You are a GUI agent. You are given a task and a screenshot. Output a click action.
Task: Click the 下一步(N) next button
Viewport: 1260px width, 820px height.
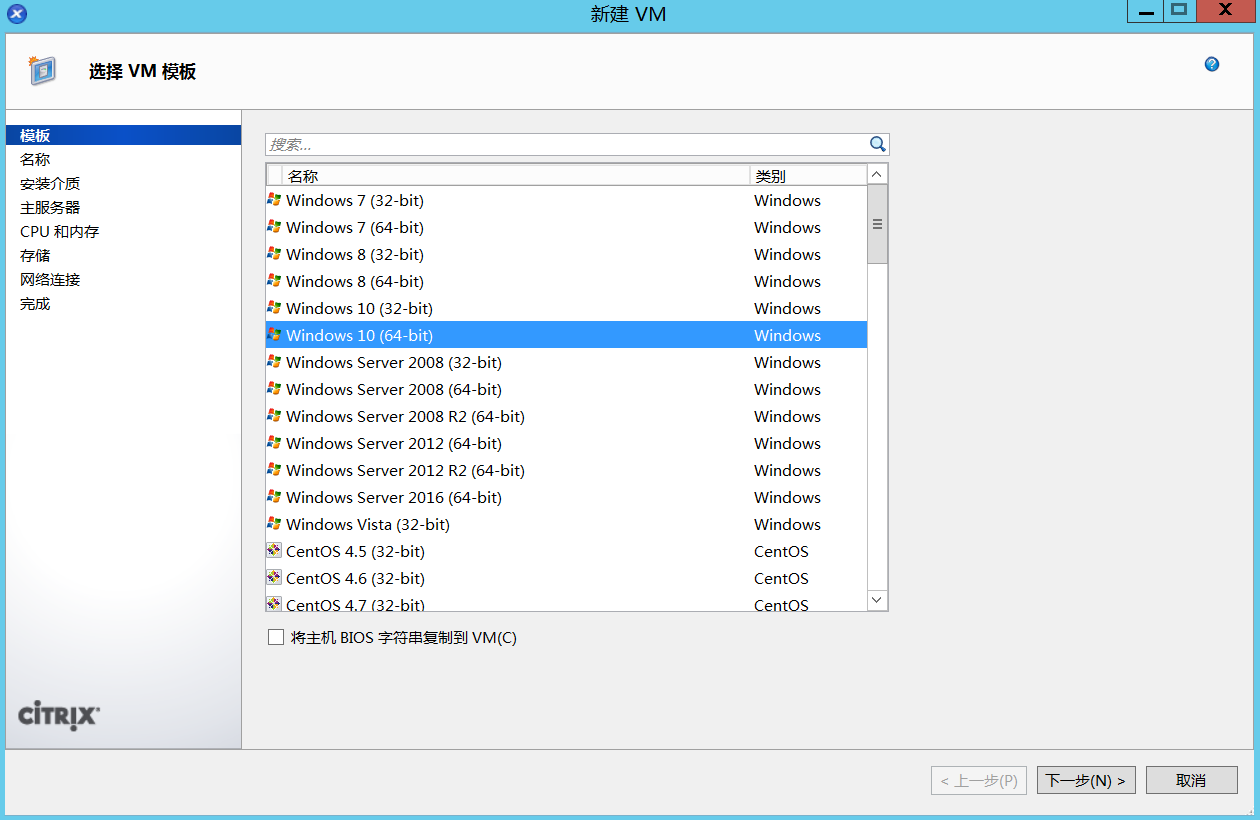(1086, 780)
